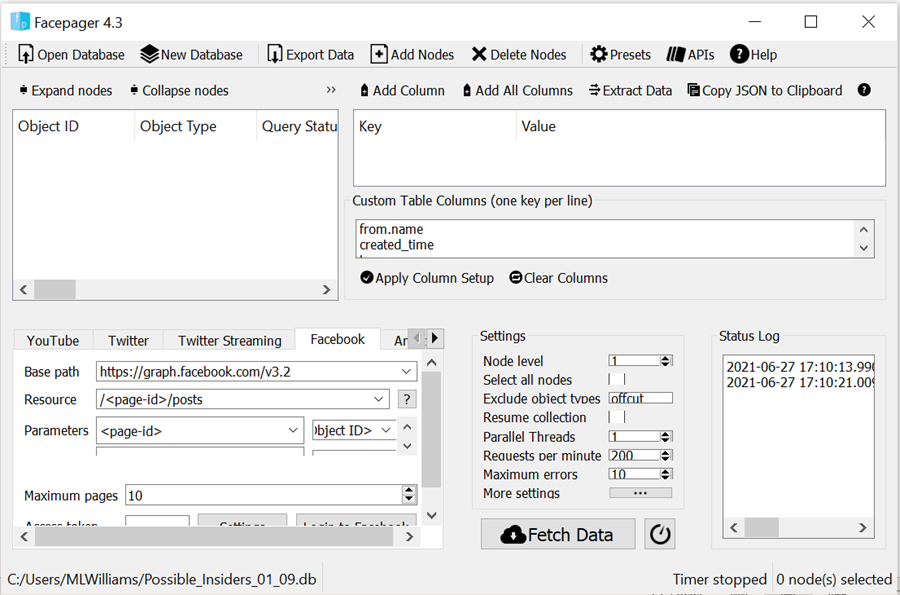
Task: Open the Twitter Streaming tab
Action: coord(230,340)
